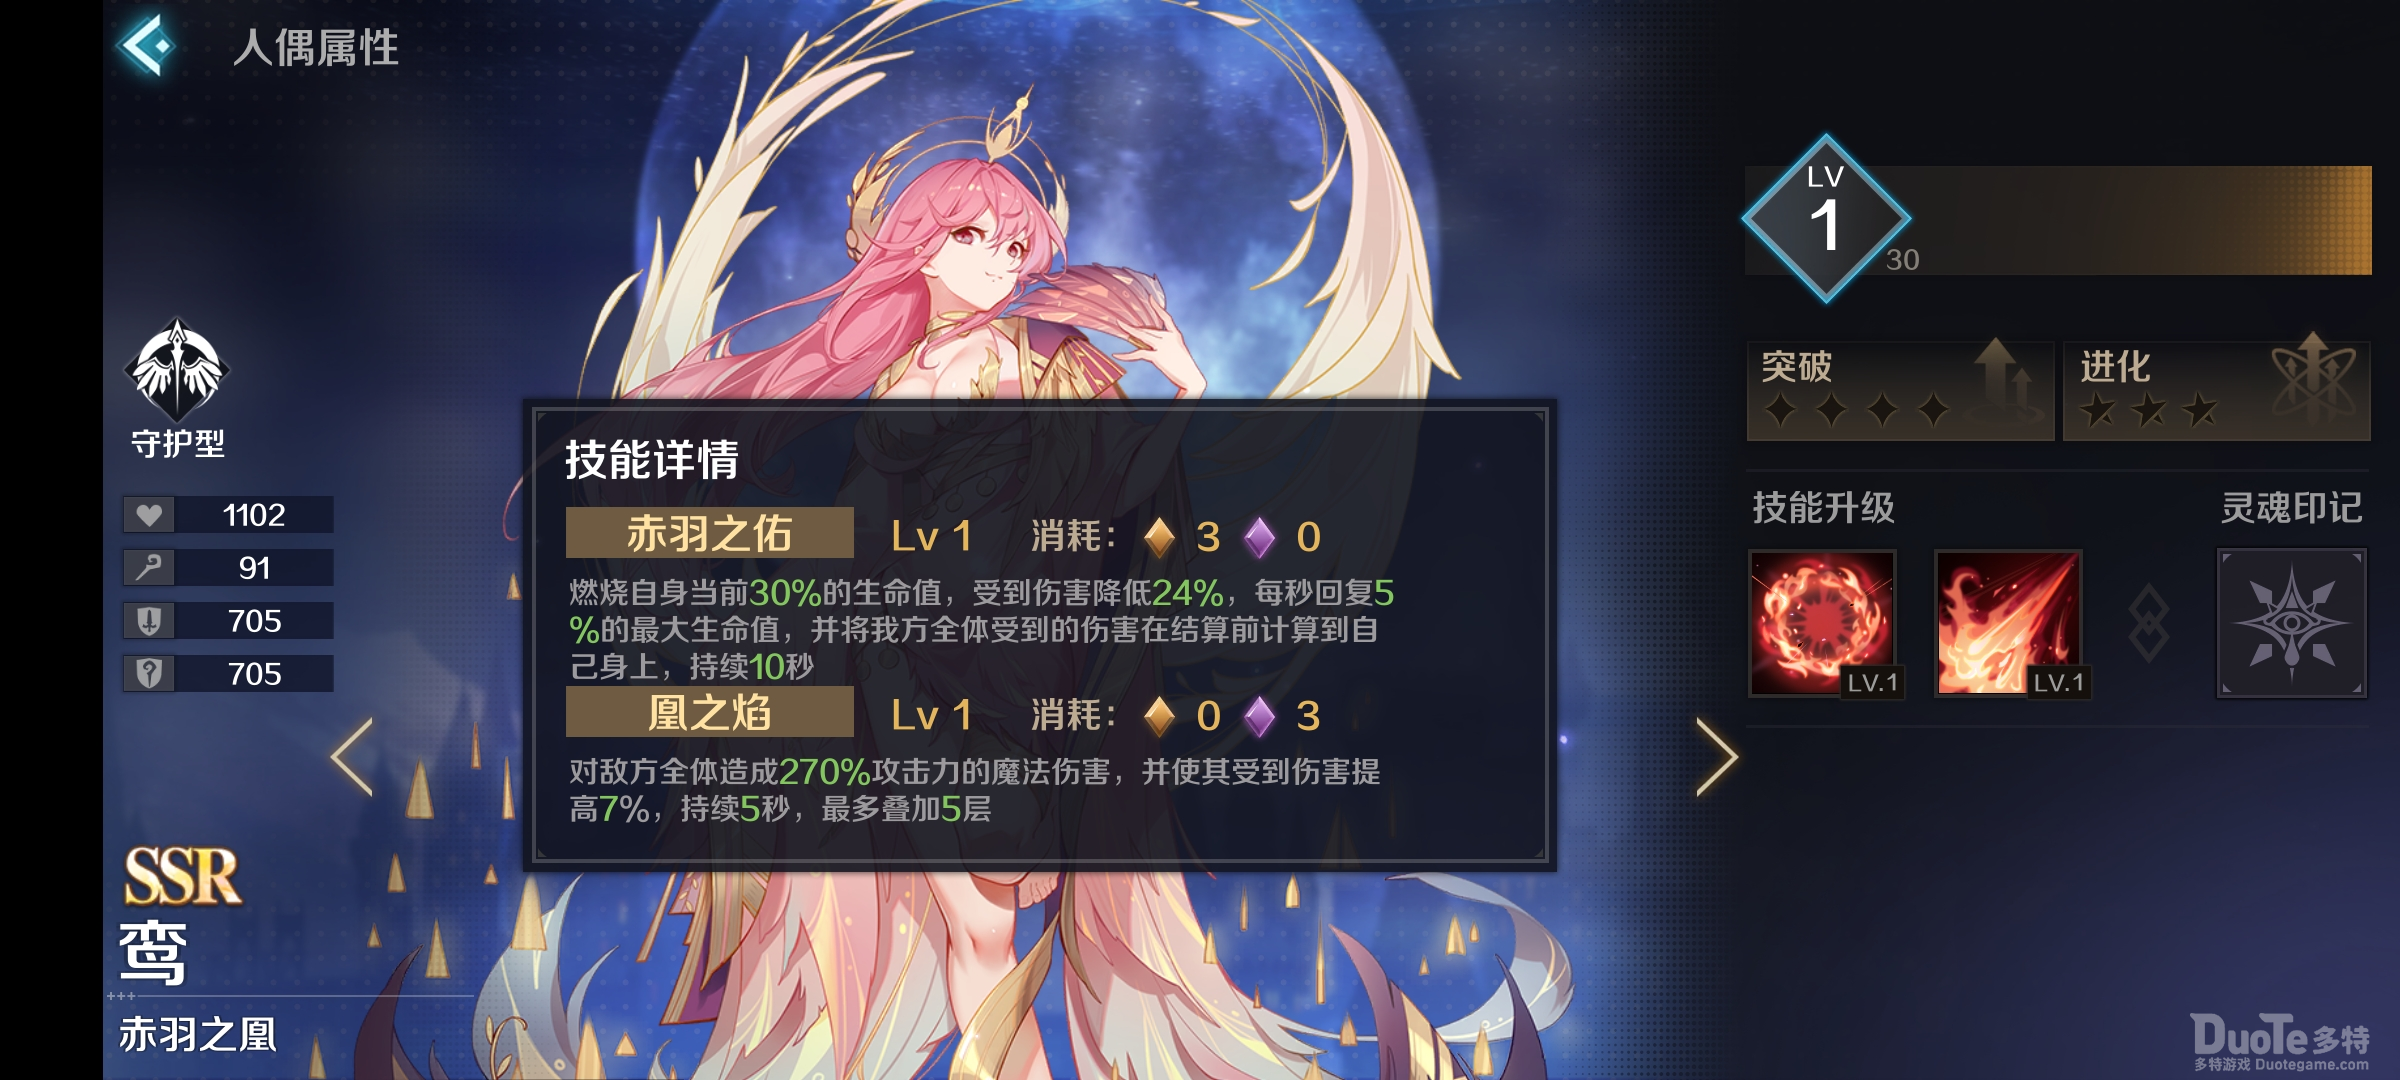Open the 进化 evolution panel
The height and width of the screenshot is (1080, 2400).
2217,391
